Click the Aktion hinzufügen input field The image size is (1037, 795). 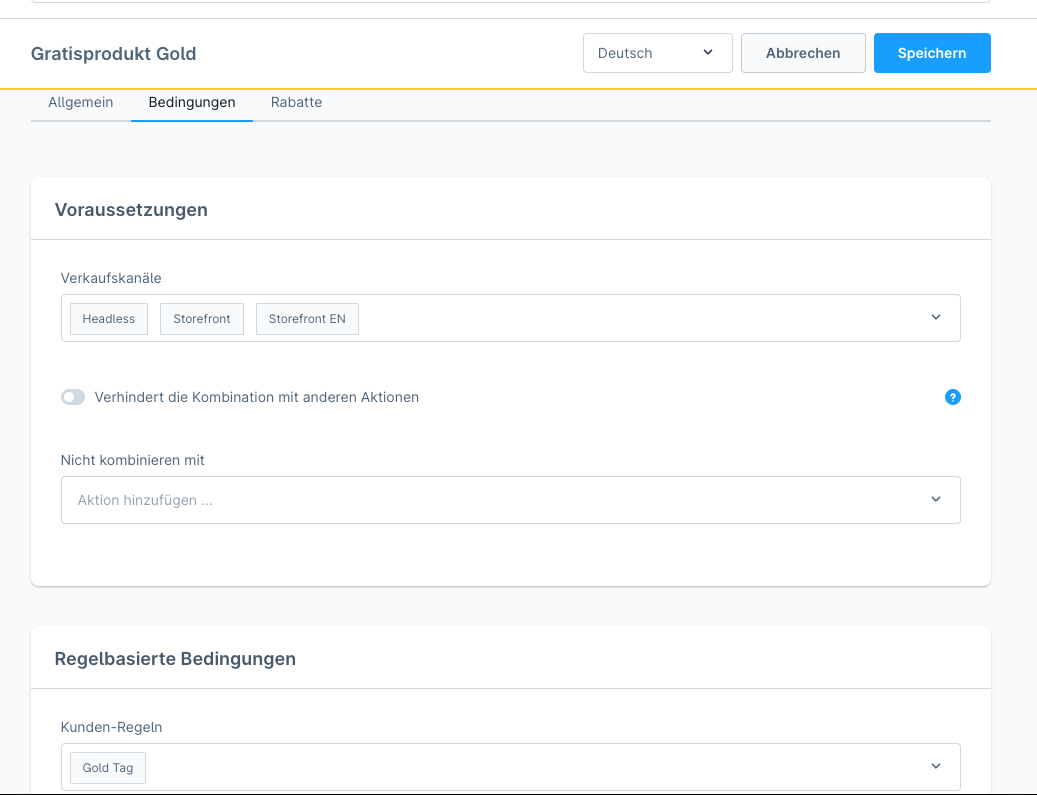pyautogui.click(x=490, y=500)
